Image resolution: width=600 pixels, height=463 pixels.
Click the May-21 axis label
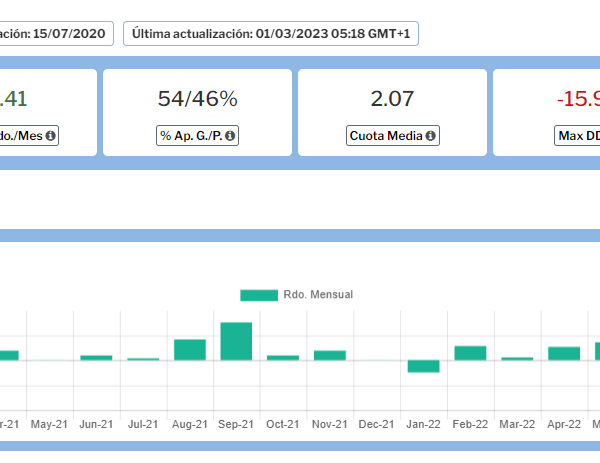(x=49, y=424)
